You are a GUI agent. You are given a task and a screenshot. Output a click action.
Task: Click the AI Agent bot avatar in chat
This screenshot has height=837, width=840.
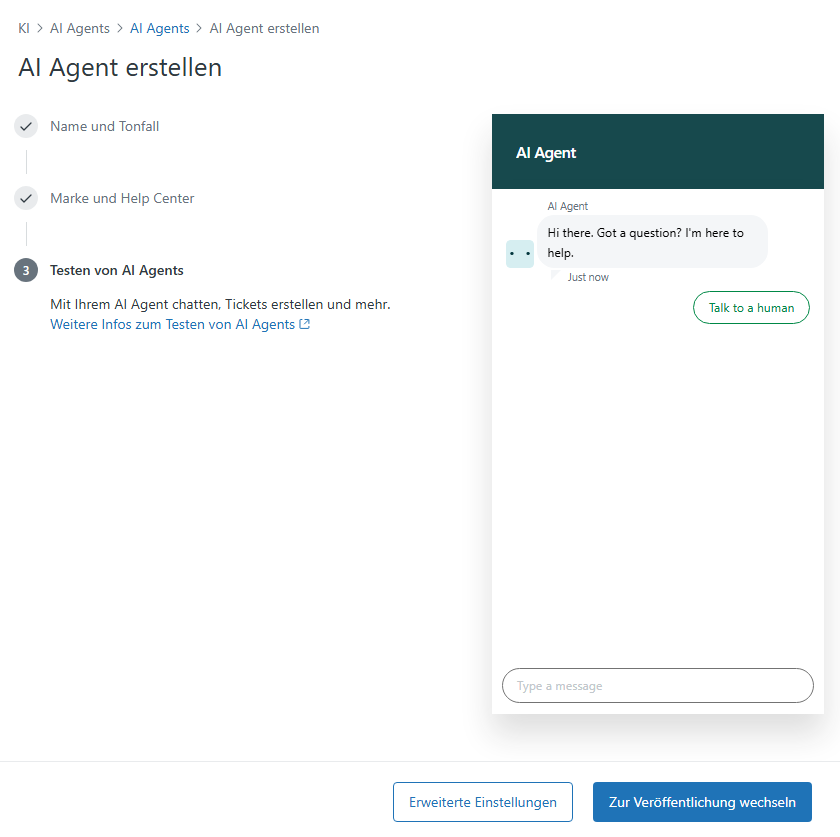(520, 254)
